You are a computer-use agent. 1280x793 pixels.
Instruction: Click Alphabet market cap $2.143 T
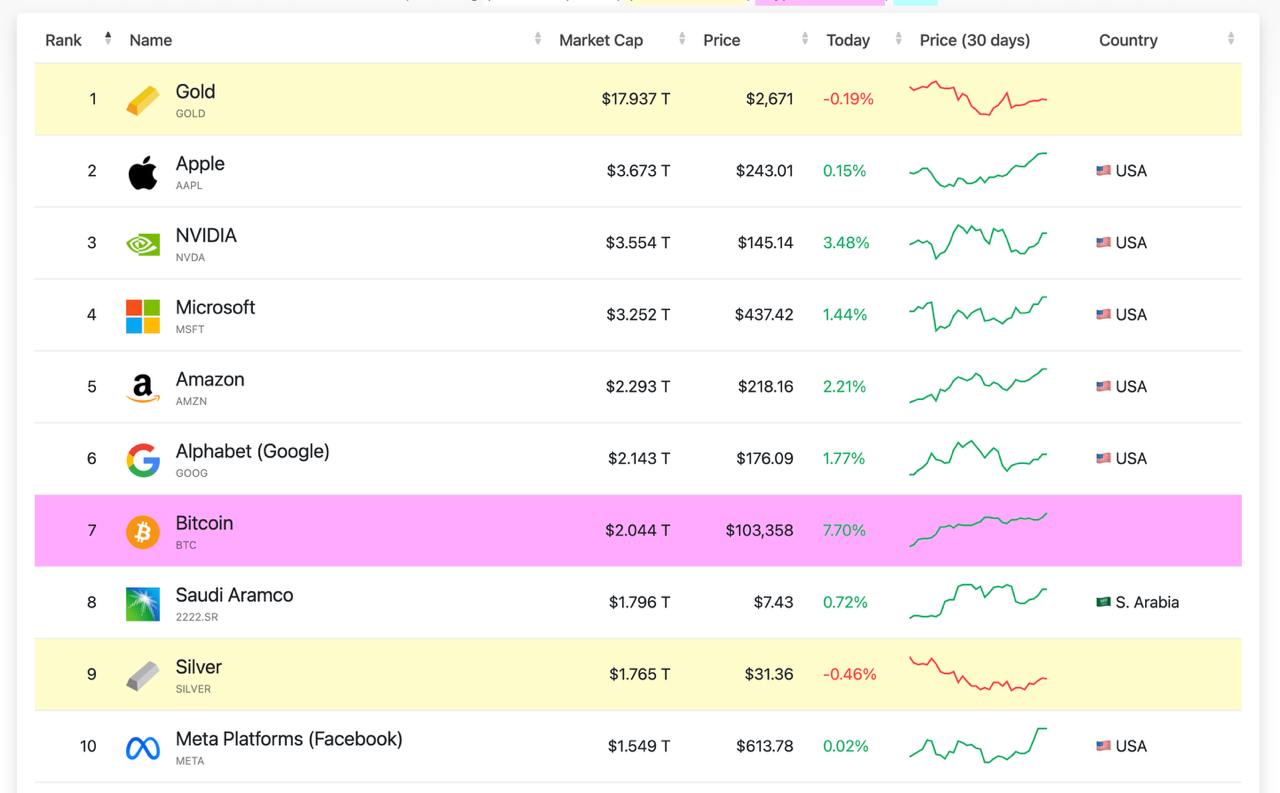tap(639, 459)
